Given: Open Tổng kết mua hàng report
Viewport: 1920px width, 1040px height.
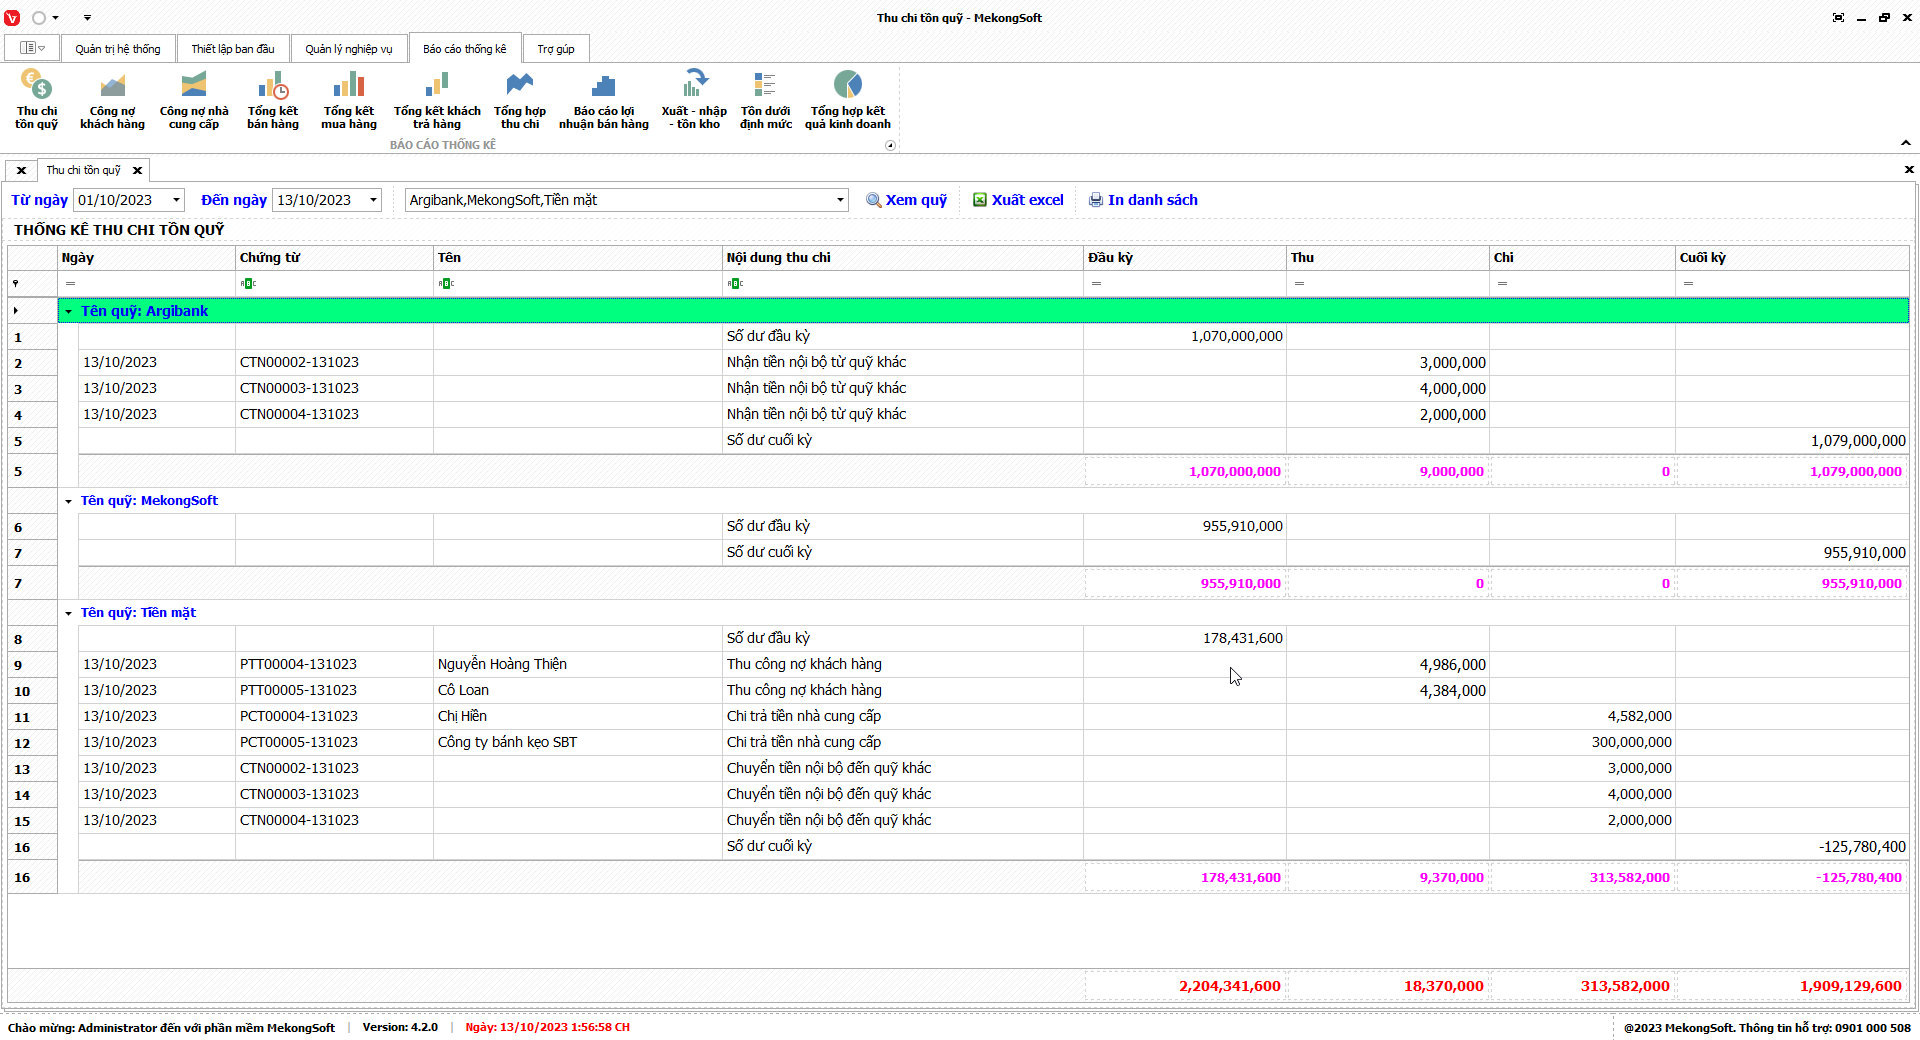Looking at the screenshot, I should click(349, 99).
